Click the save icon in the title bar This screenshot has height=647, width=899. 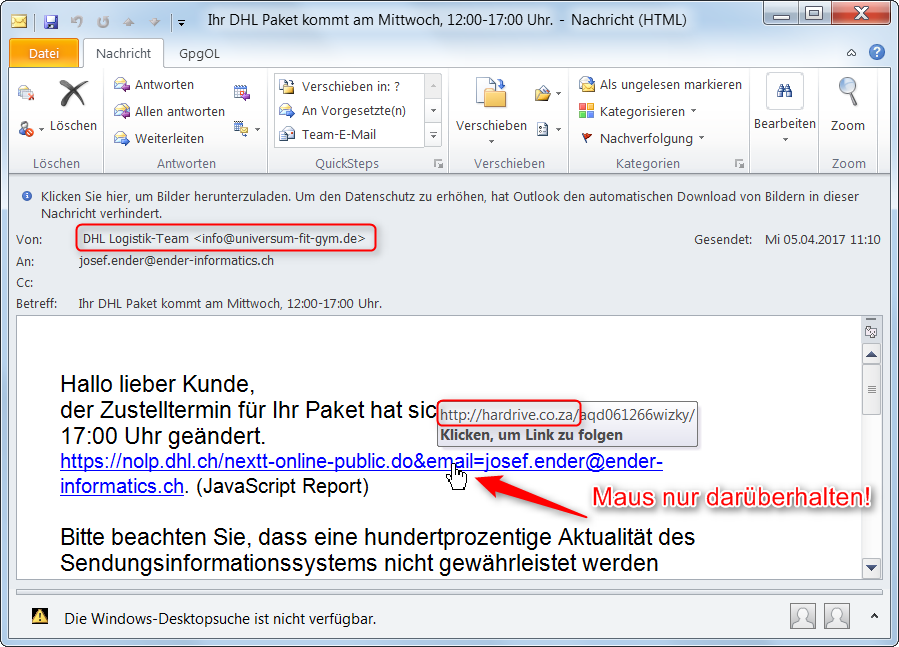[51, 22]
